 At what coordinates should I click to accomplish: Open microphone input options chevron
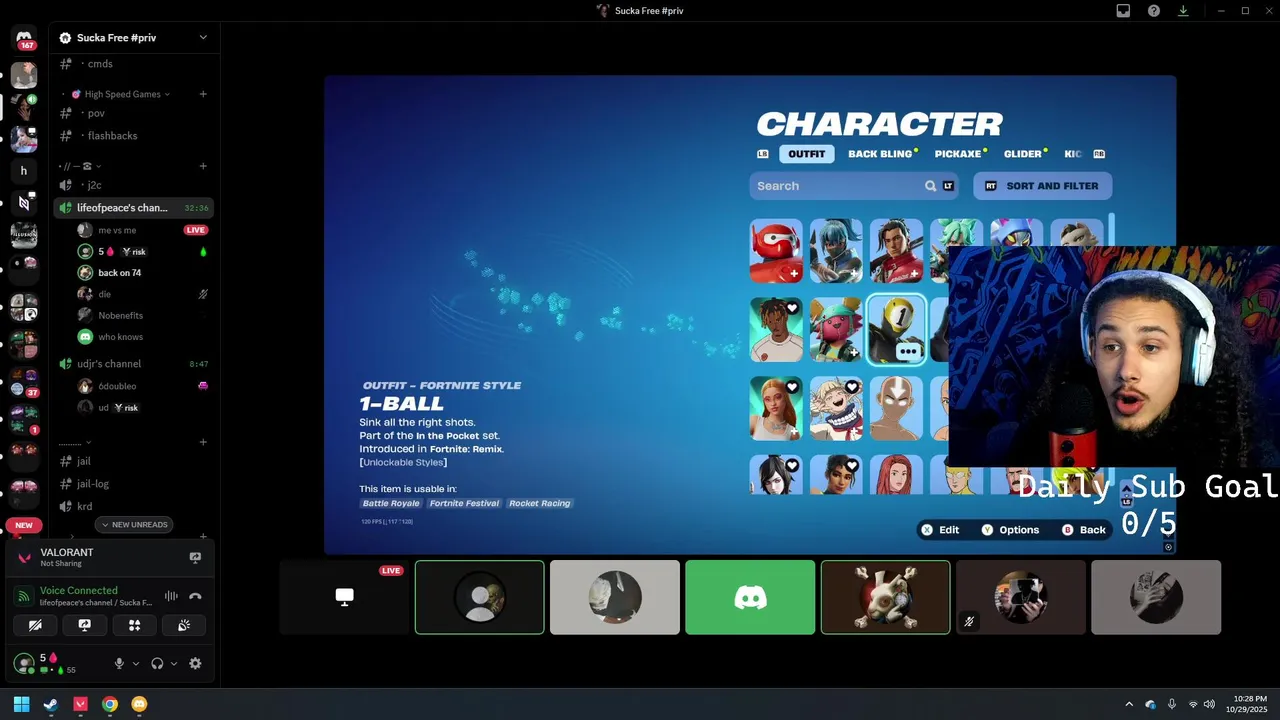(136, 663)
